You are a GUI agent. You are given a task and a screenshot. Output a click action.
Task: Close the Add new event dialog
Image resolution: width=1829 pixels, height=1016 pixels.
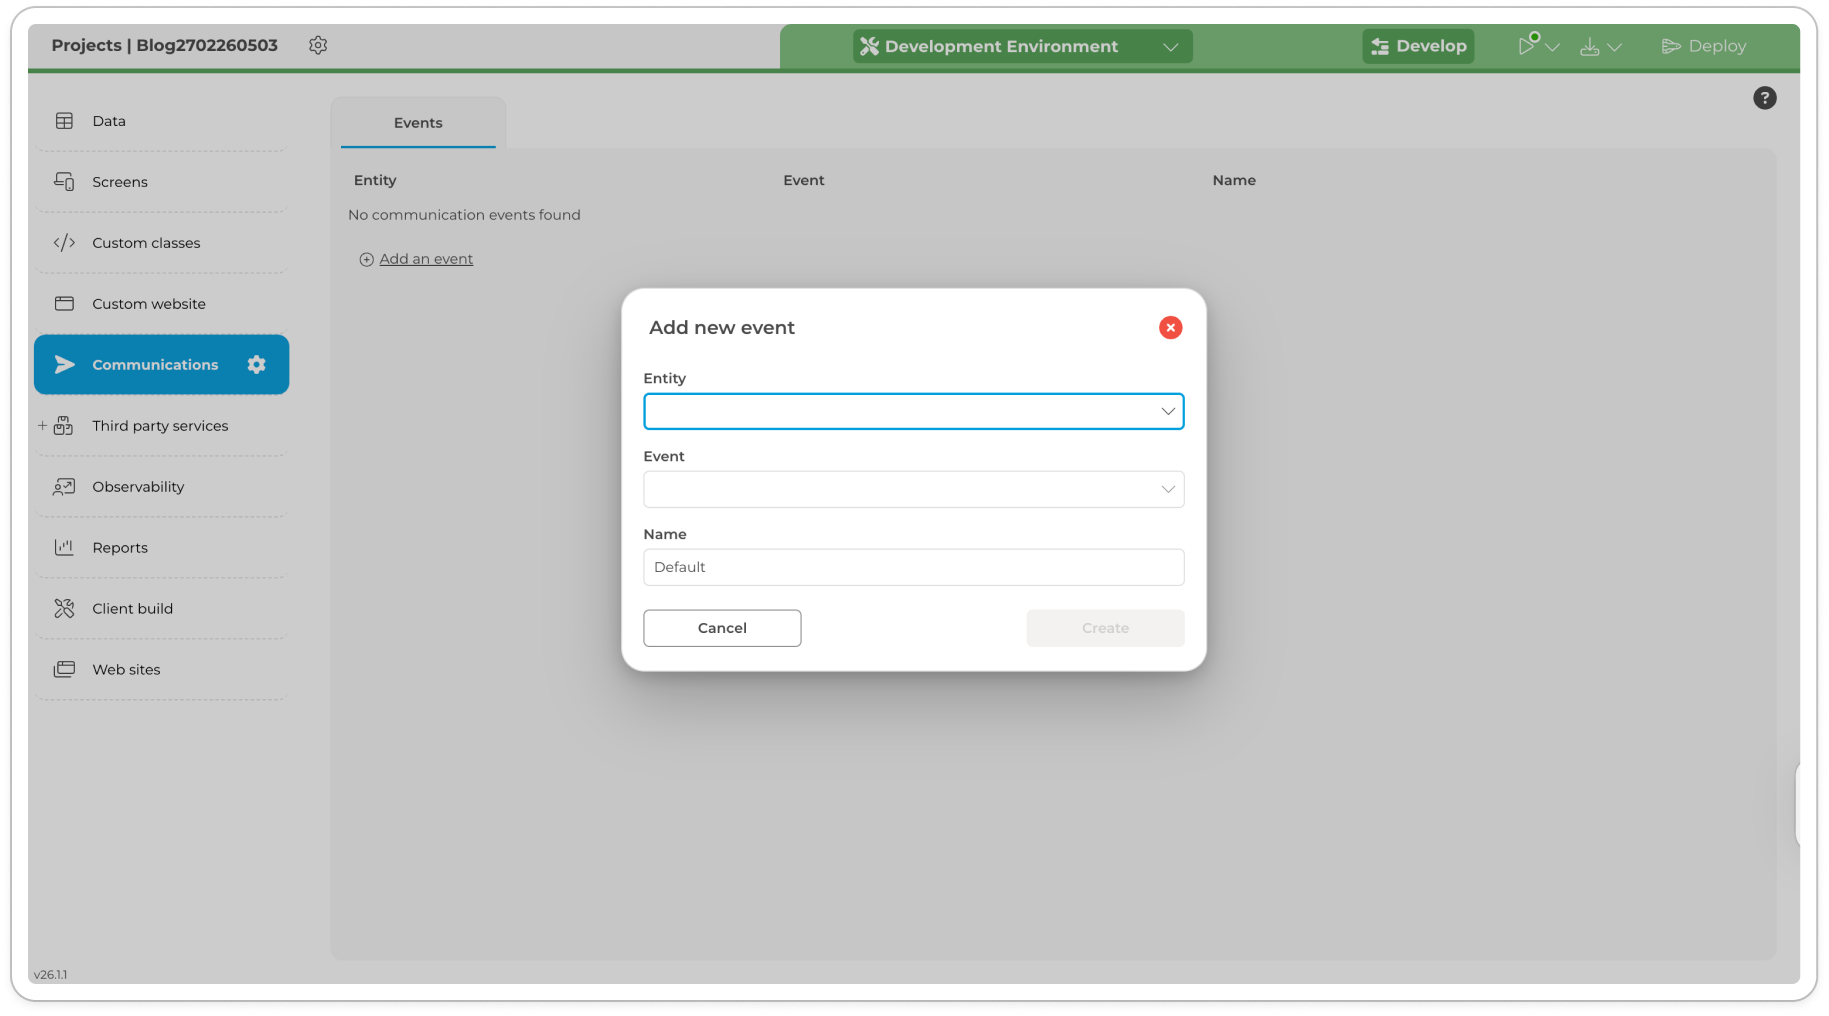coord(1170,328)
